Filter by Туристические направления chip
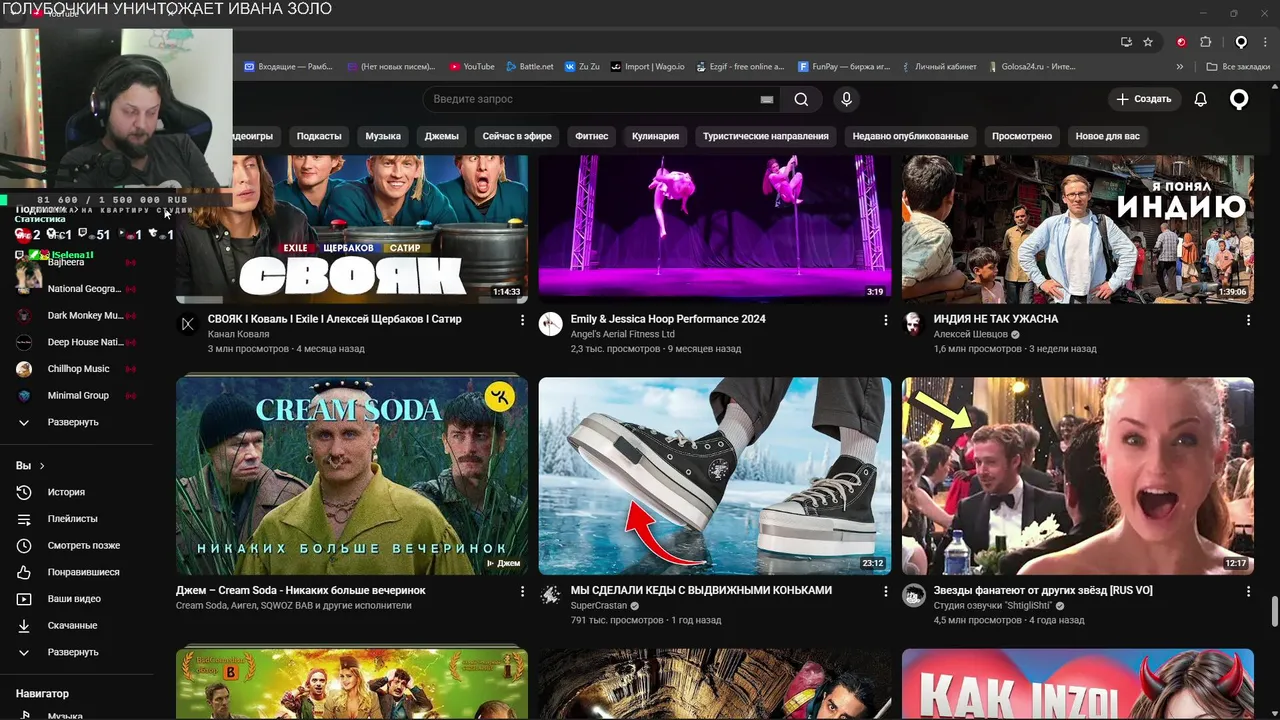 pos(766,136)
